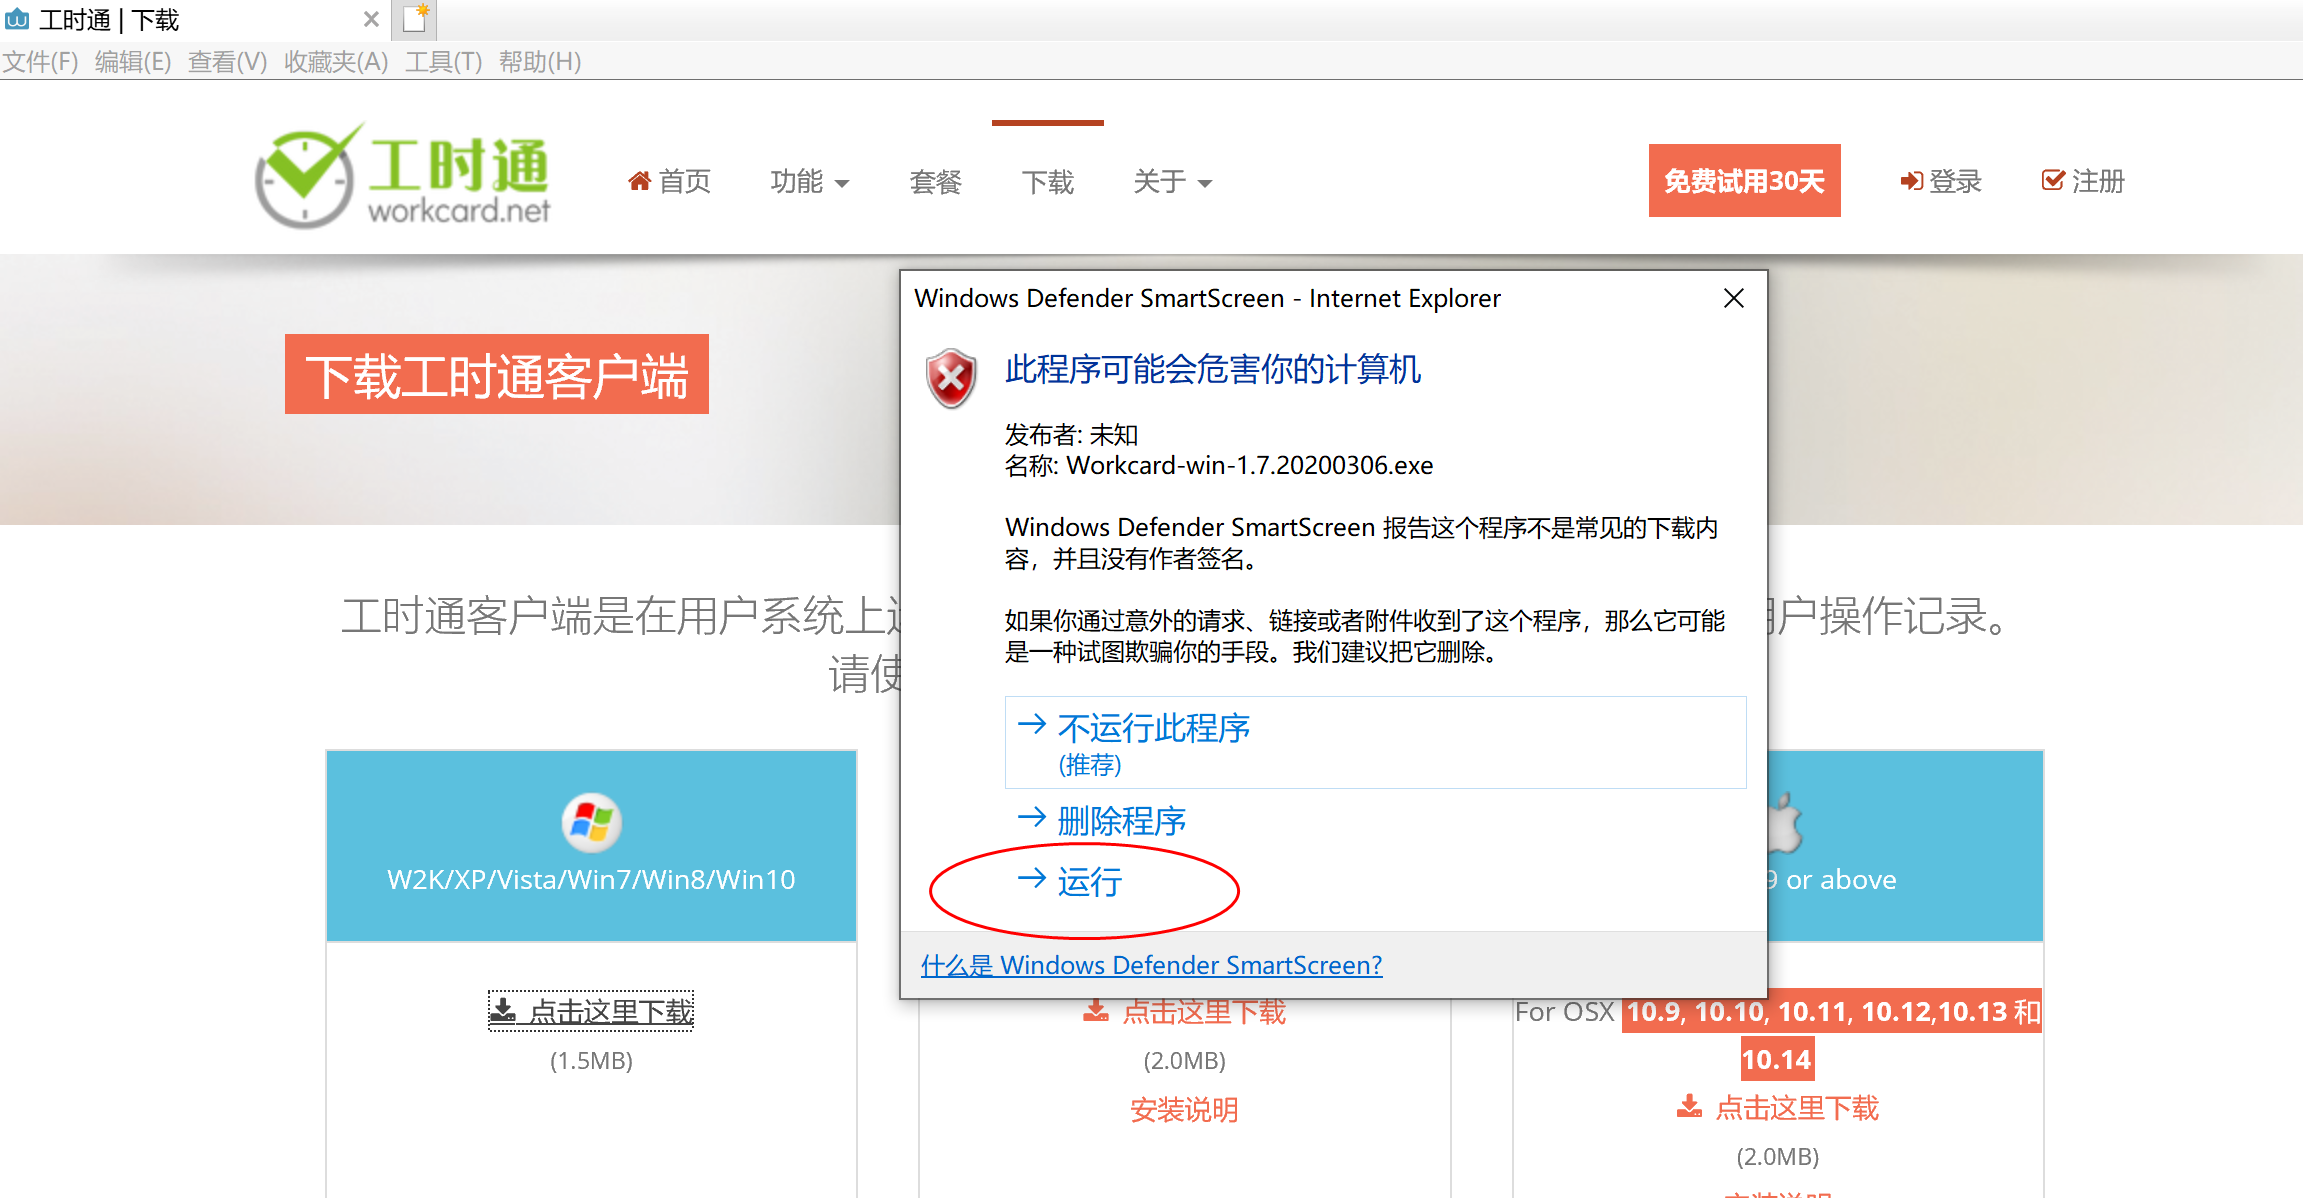Choose 运行 to run the program

point(1088,882)
